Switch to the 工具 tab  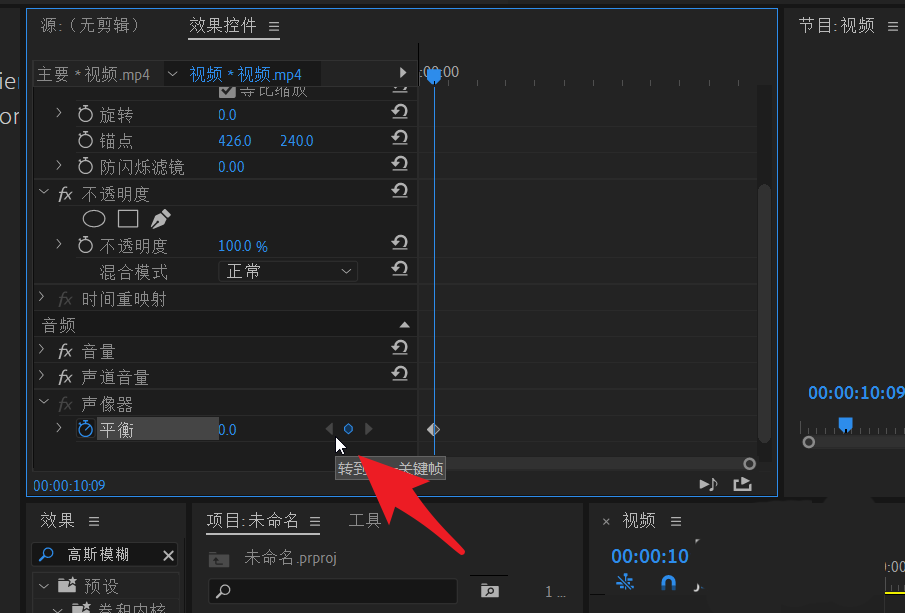(365, 520)
